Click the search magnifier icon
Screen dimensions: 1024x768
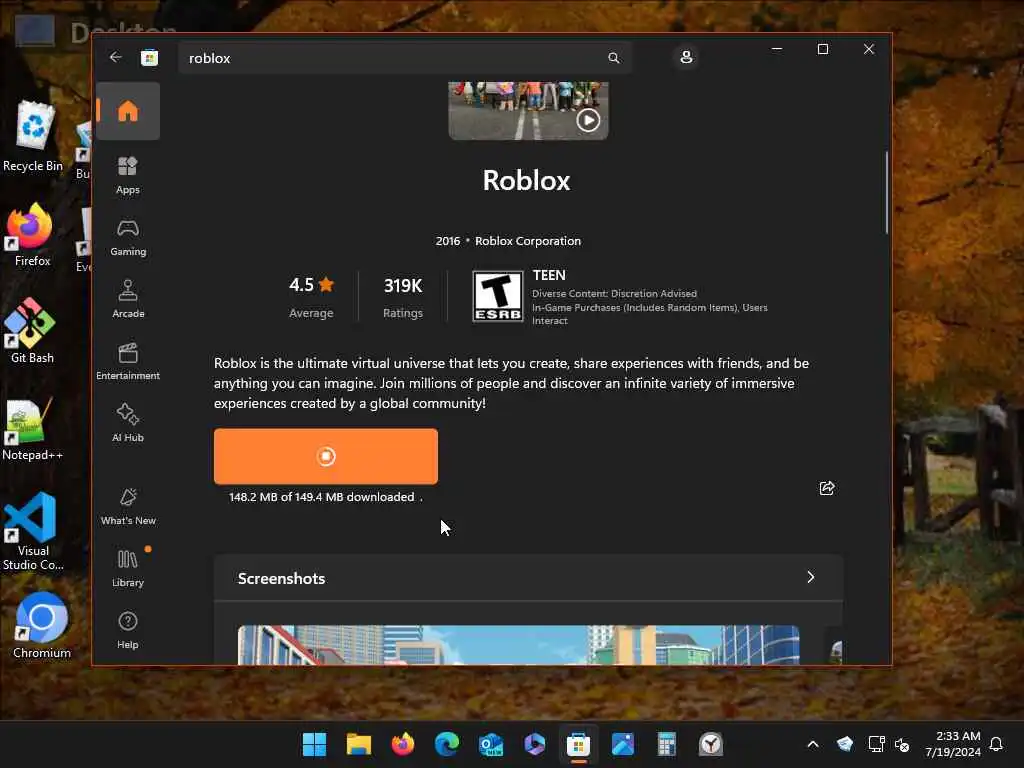point(613,58)
